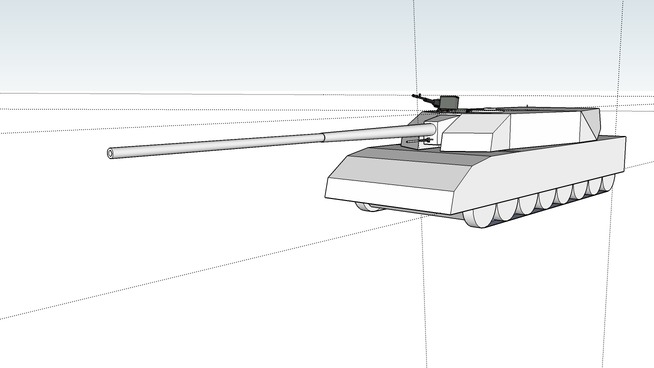Click the machine gun mounted on the turret roof
Screen dimensions: 654x368
tap(426, 100)
